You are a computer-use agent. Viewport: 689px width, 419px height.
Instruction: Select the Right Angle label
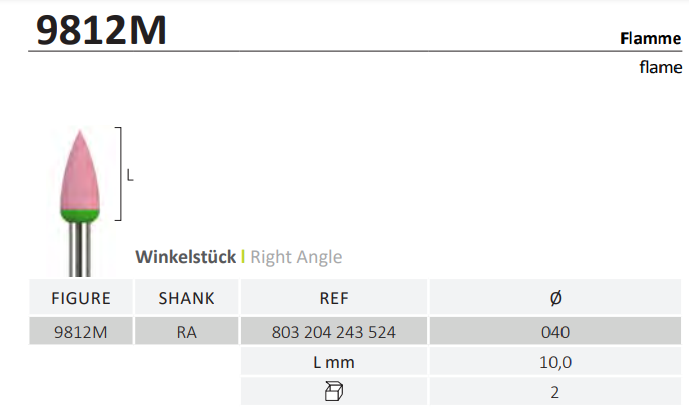point(296,257)
